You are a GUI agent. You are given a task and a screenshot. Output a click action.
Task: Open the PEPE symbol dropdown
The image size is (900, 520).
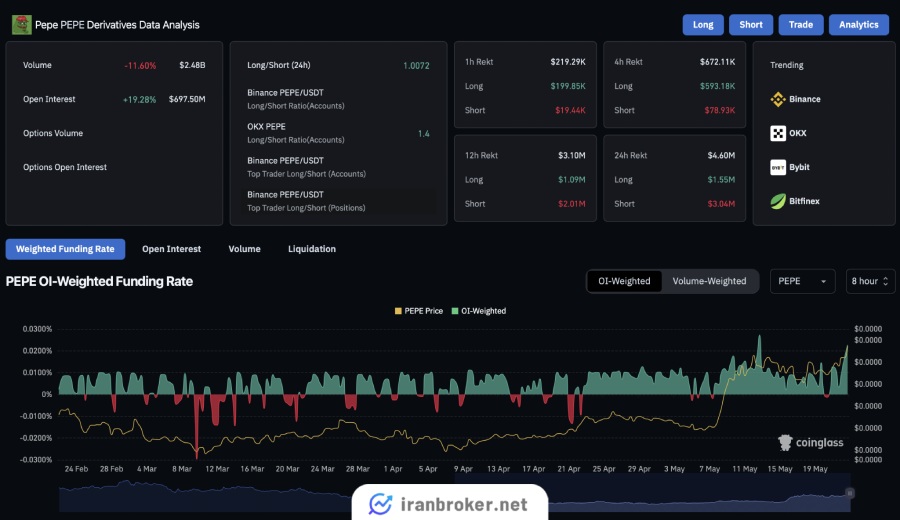click(802, 281)
